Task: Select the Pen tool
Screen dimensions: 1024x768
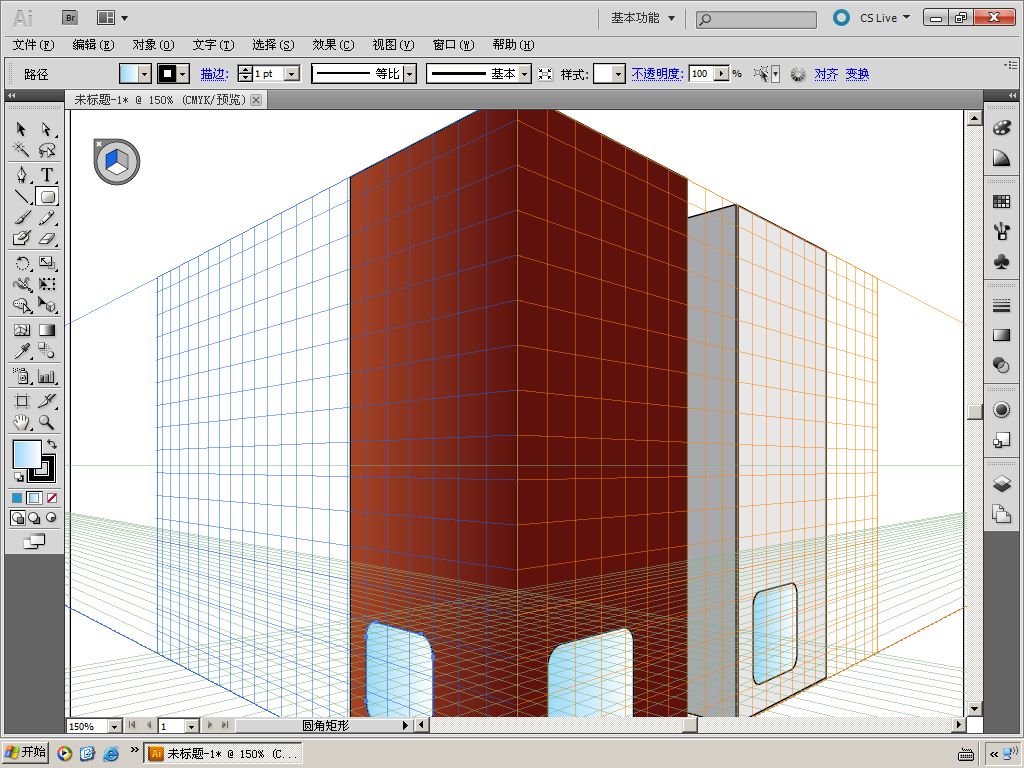Action: [x=21, y=175]
